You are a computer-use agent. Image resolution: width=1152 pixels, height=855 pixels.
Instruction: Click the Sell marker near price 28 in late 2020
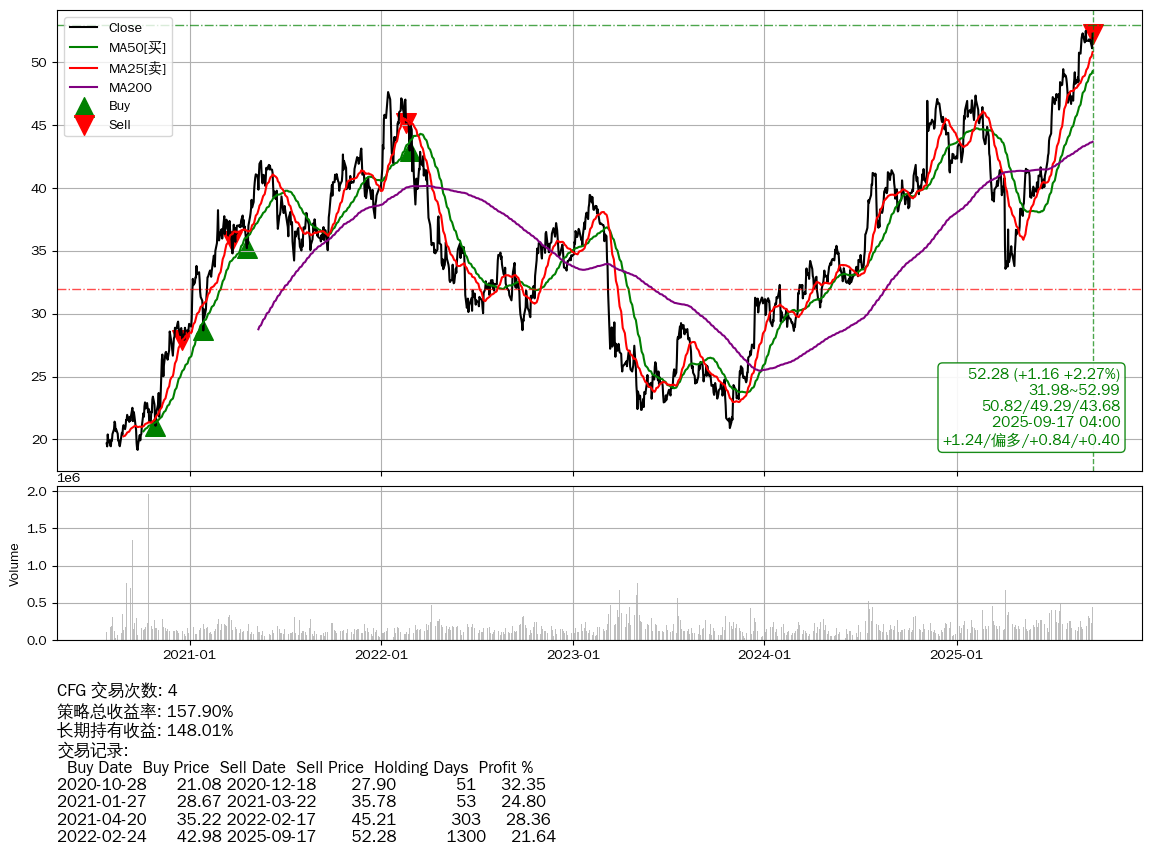point(181,339)
